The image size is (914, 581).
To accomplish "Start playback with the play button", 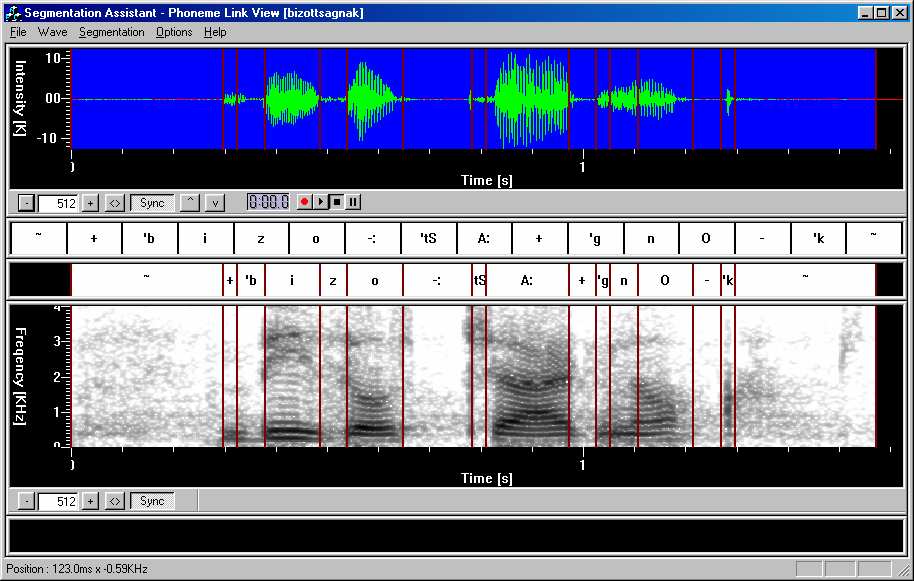I will coord(320,202).
